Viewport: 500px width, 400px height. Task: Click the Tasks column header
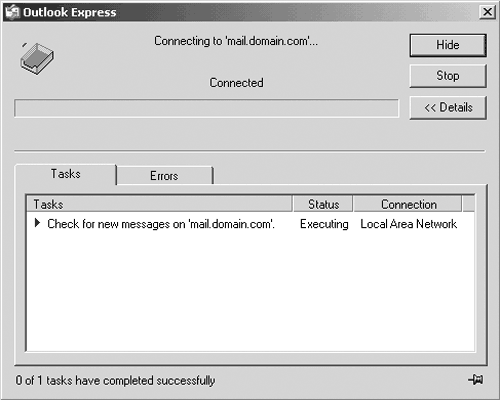[159, 204]
